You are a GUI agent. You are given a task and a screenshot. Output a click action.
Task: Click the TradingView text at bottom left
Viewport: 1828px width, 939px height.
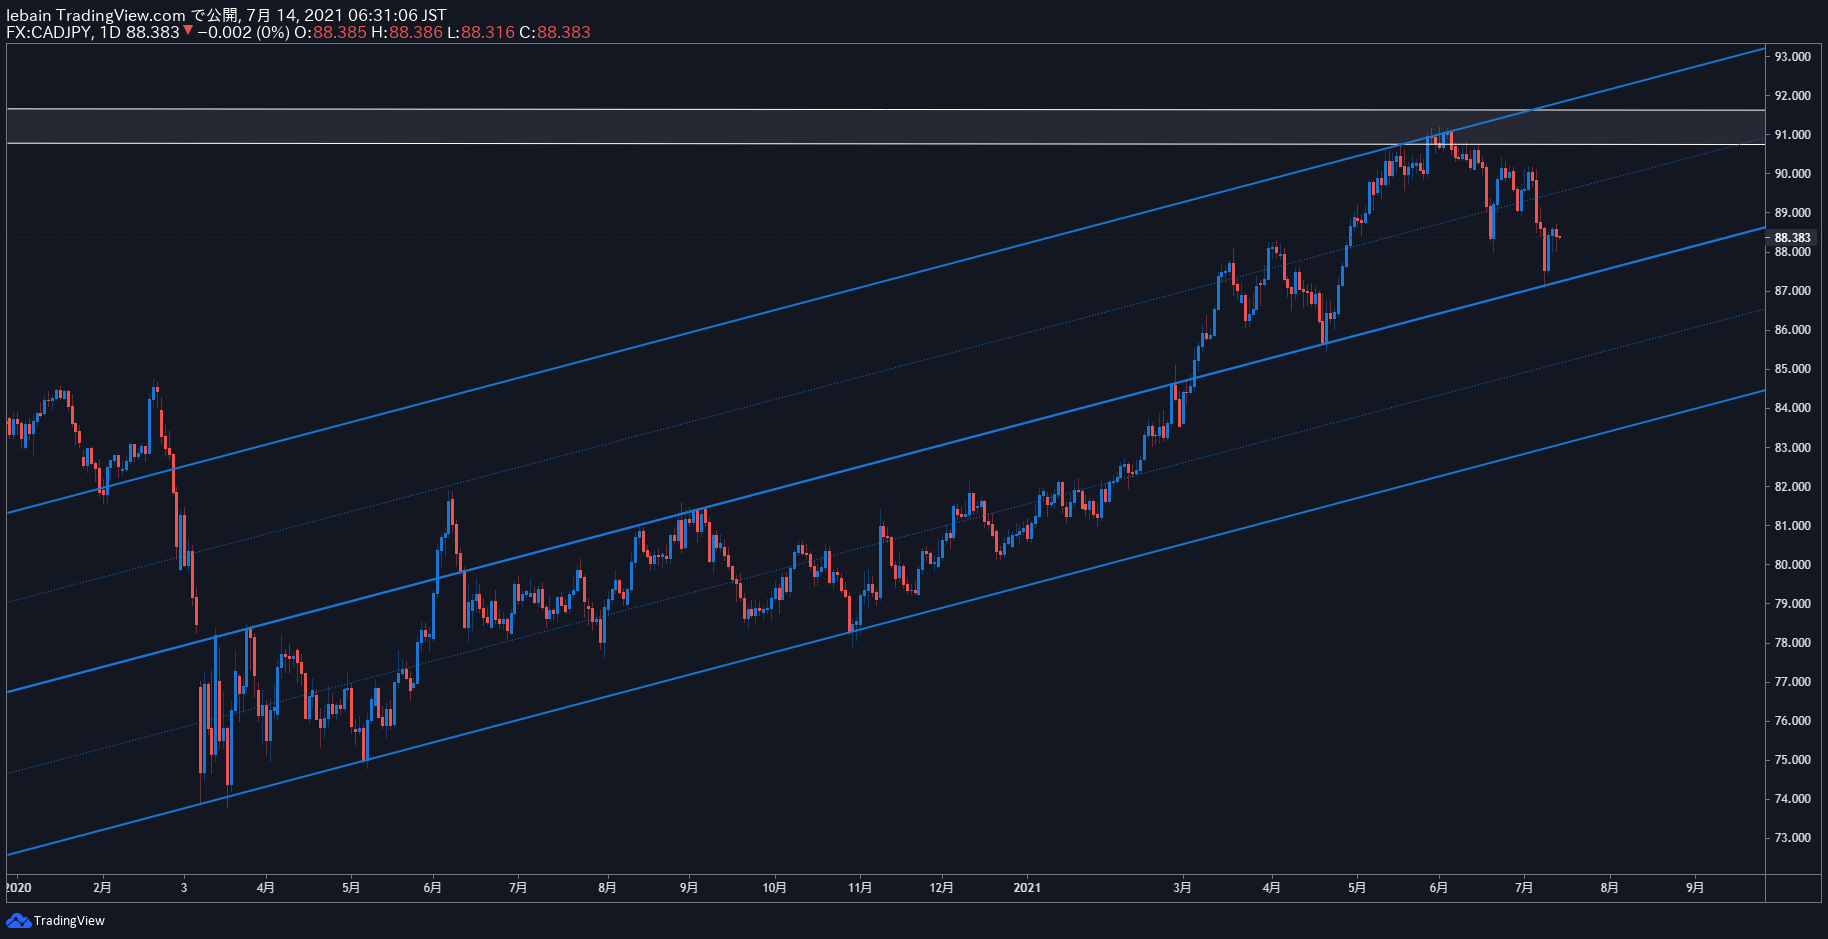click(x=69, y=921)
